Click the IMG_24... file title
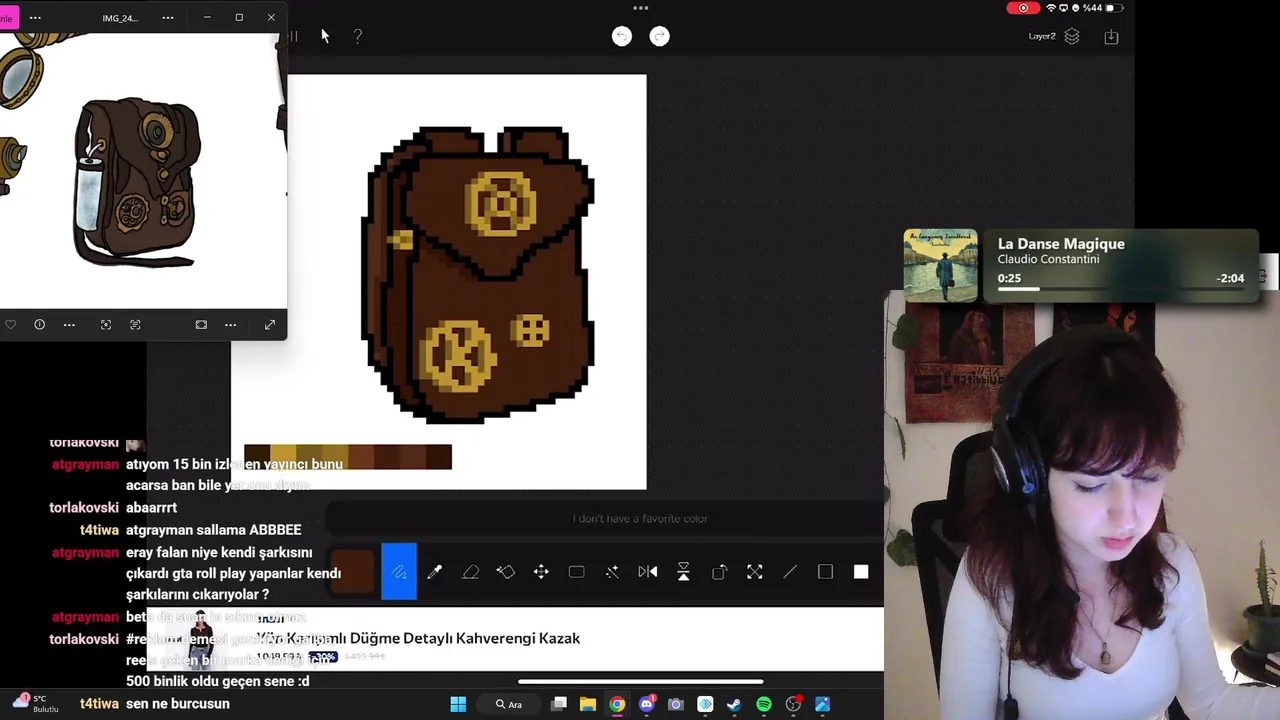Image resolution: width=1280 pixels, height=720 pixels. tap(120, 18)
